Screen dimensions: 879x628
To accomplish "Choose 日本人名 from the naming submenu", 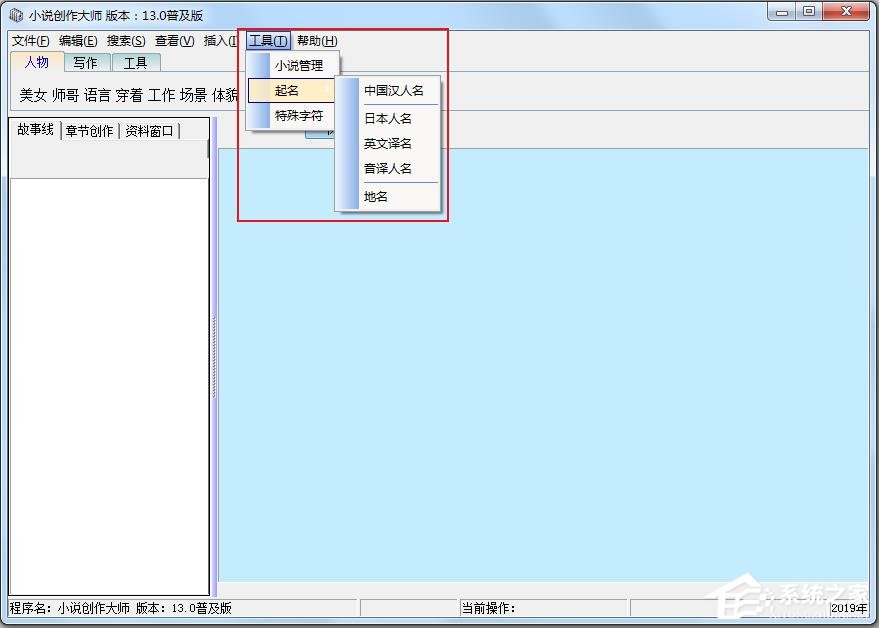I will pyautogui.click(x=388, y=118).
